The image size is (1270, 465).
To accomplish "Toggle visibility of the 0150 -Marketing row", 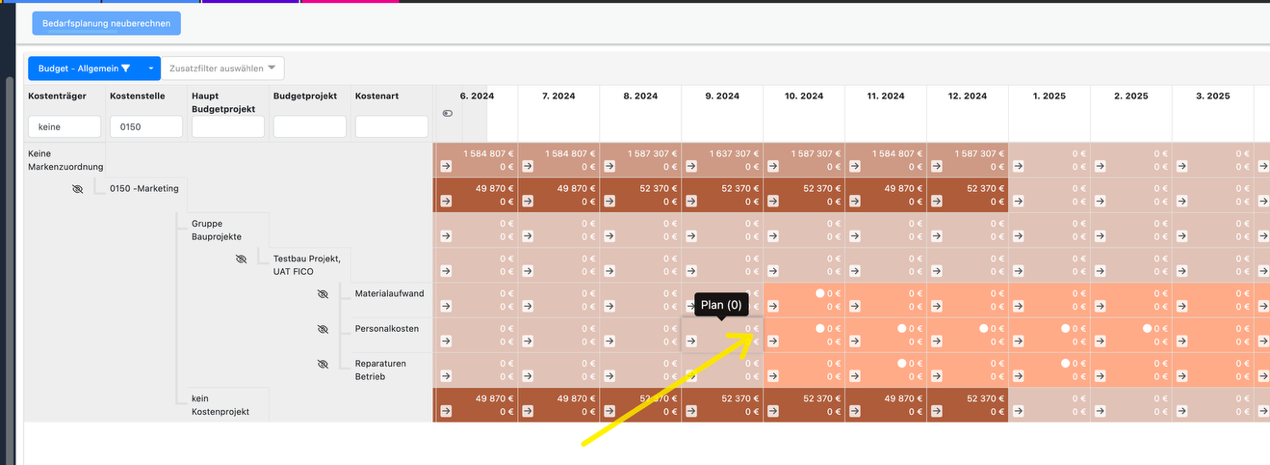I will 78,188.
